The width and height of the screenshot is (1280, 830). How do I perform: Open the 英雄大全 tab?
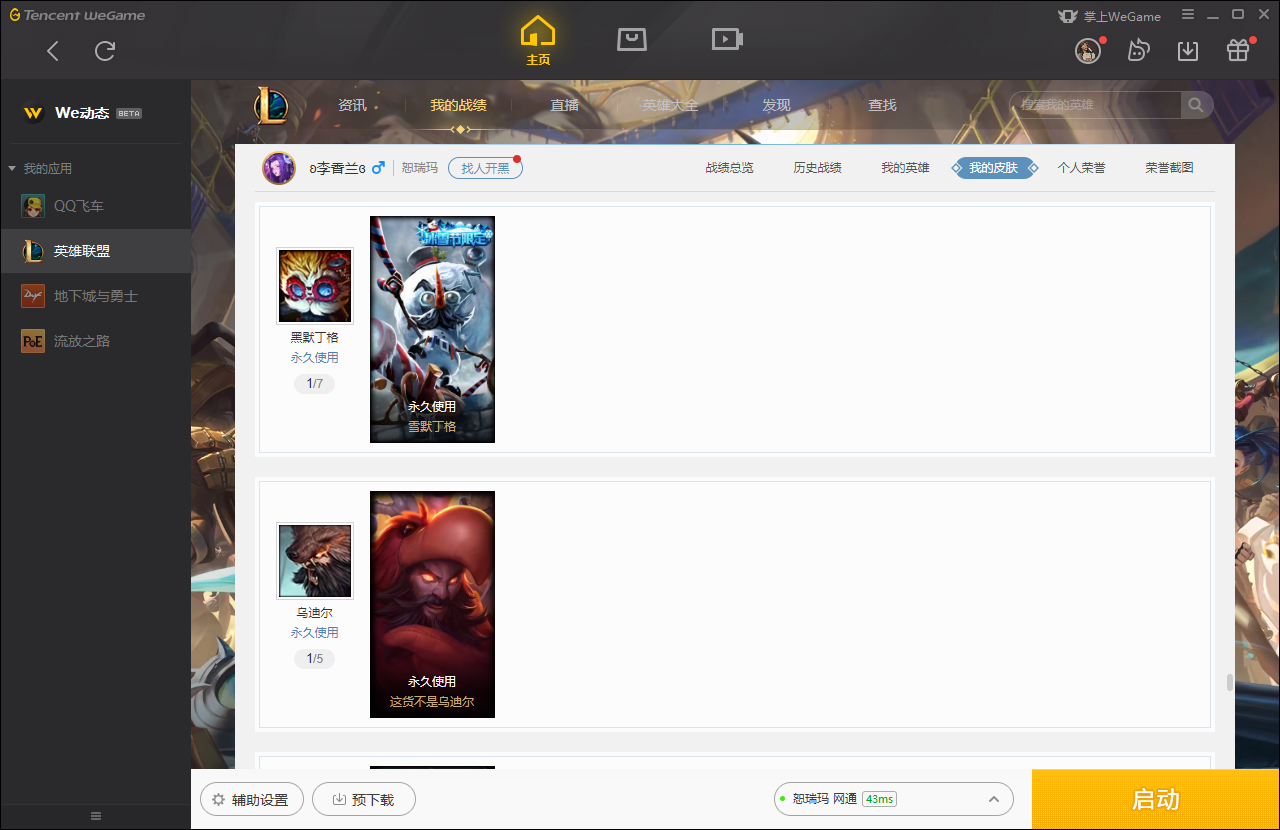pos(670,105)
